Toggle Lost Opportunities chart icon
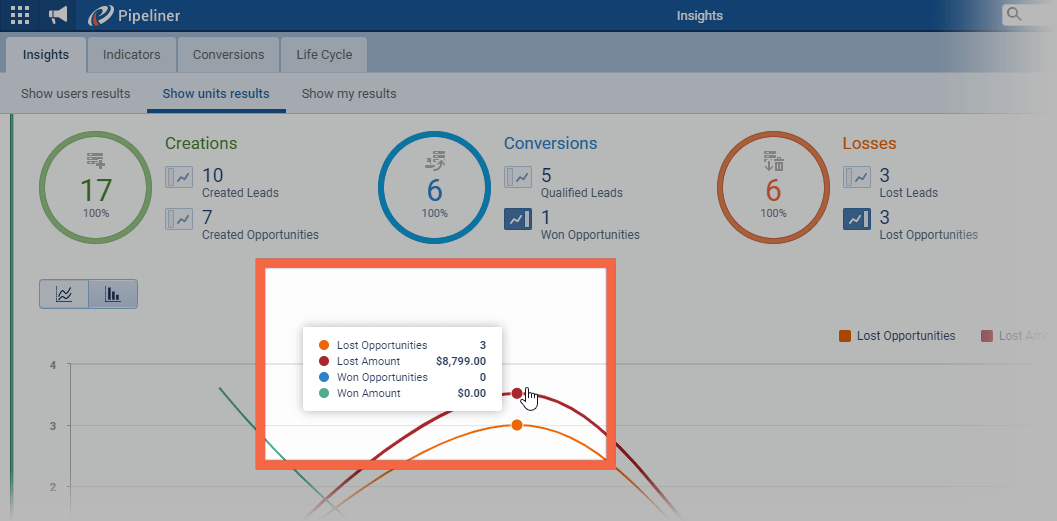The height and width of the screenshot is (521, 1057). (857, 219)
